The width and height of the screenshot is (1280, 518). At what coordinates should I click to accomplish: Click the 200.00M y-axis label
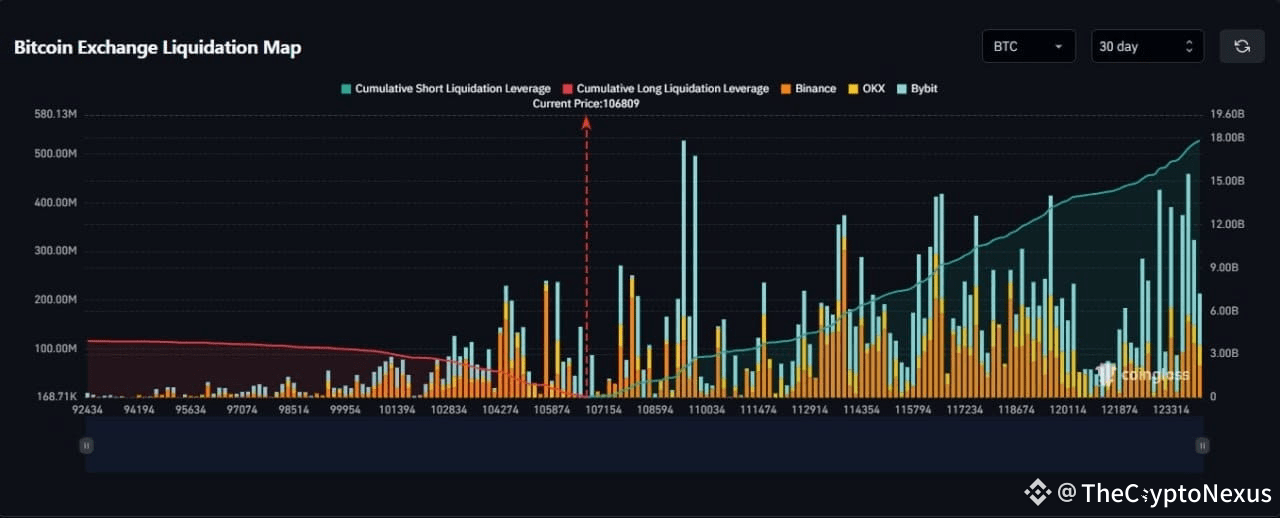(x=55, y=300)
